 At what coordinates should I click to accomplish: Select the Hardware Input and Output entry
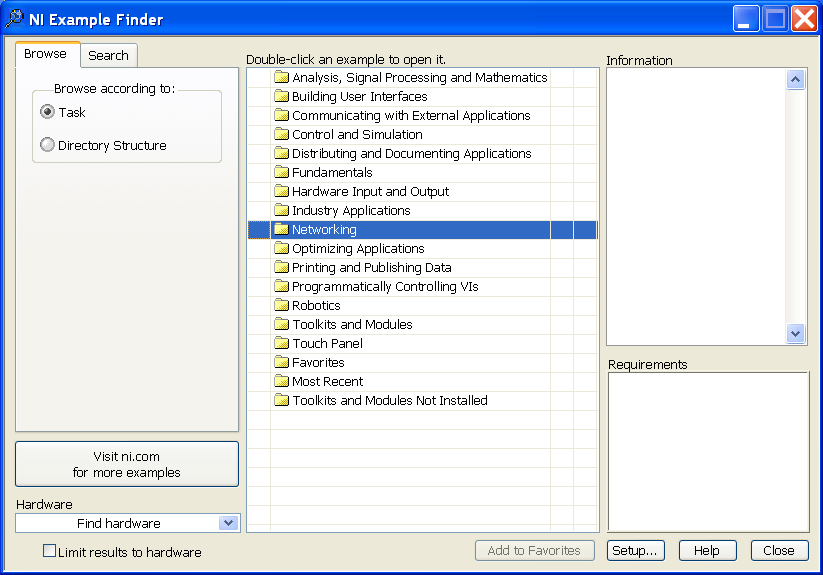coord(370,192)
